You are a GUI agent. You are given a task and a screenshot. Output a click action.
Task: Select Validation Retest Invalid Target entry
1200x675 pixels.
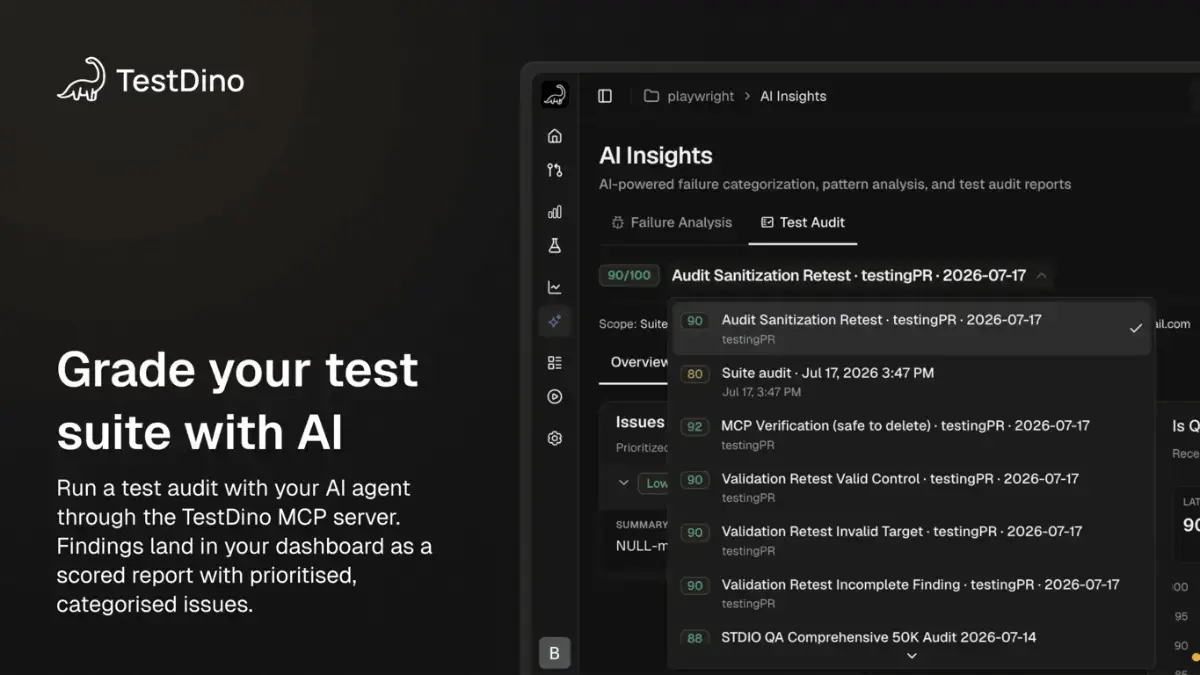[912, 541]
